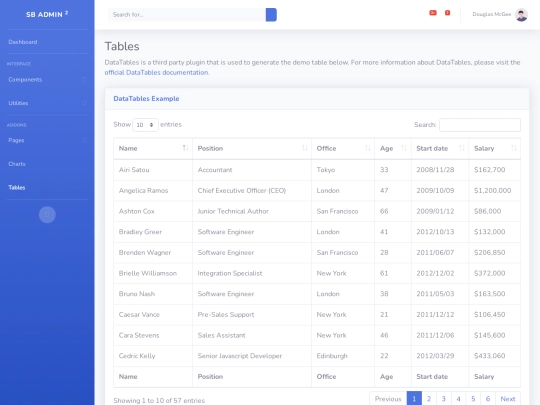Viewport: 540px width, 405px height.
Task: Click the $433,060 salary cell
Action: (495, 356)
